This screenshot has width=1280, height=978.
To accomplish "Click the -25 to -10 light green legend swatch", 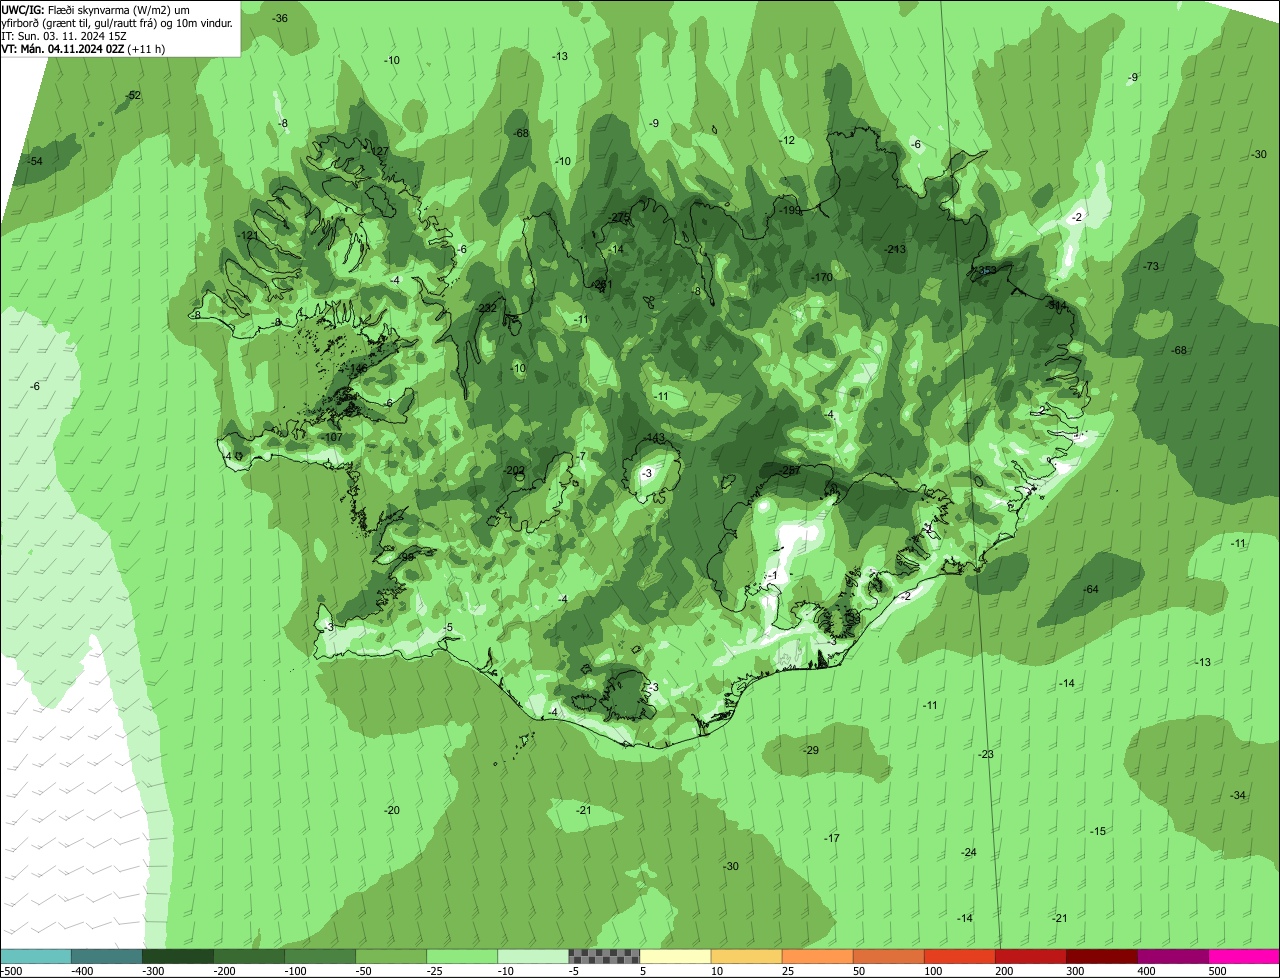I will tap(462, 956).
